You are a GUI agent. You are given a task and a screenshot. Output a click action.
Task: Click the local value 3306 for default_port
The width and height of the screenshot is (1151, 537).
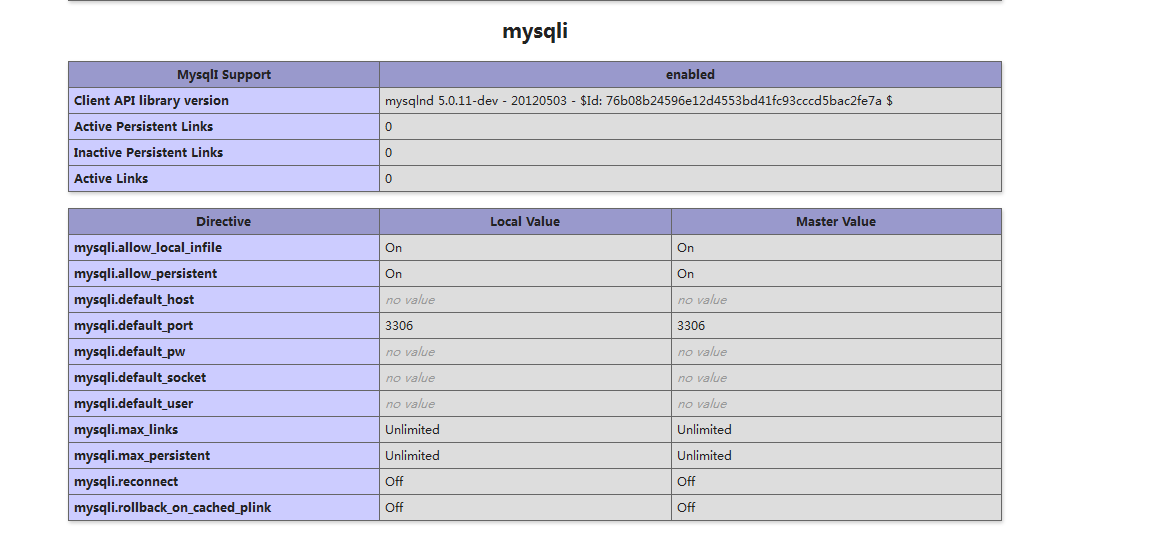click(399, 326)
